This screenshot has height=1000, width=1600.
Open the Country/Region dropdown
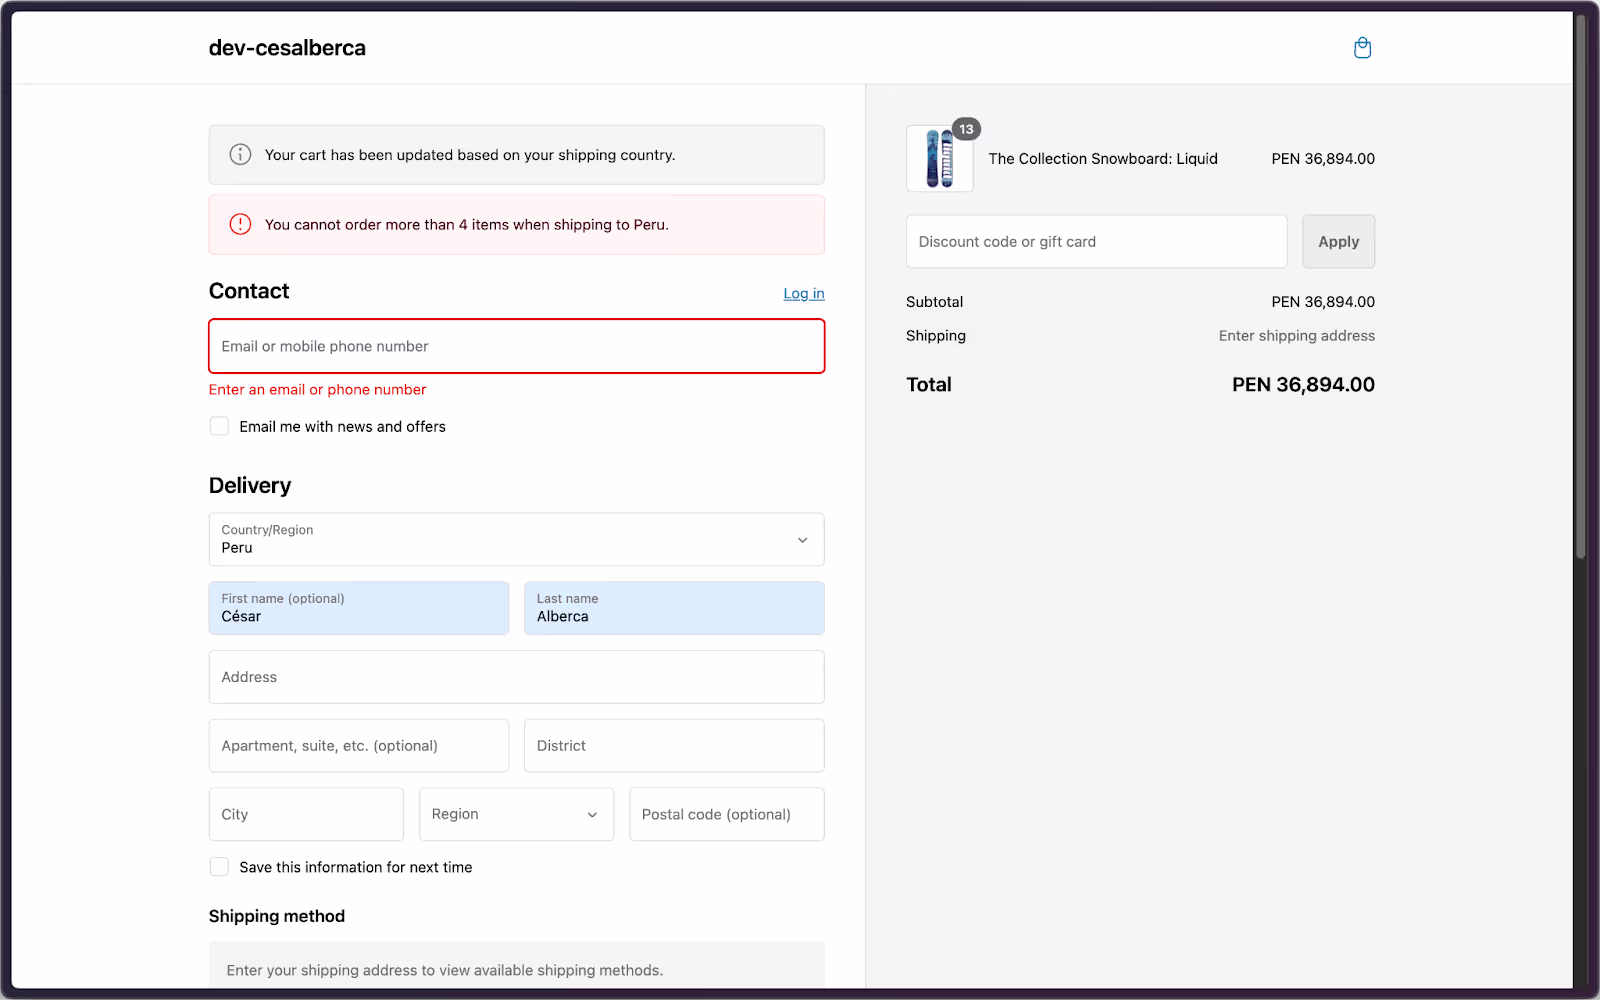point(516,540)
